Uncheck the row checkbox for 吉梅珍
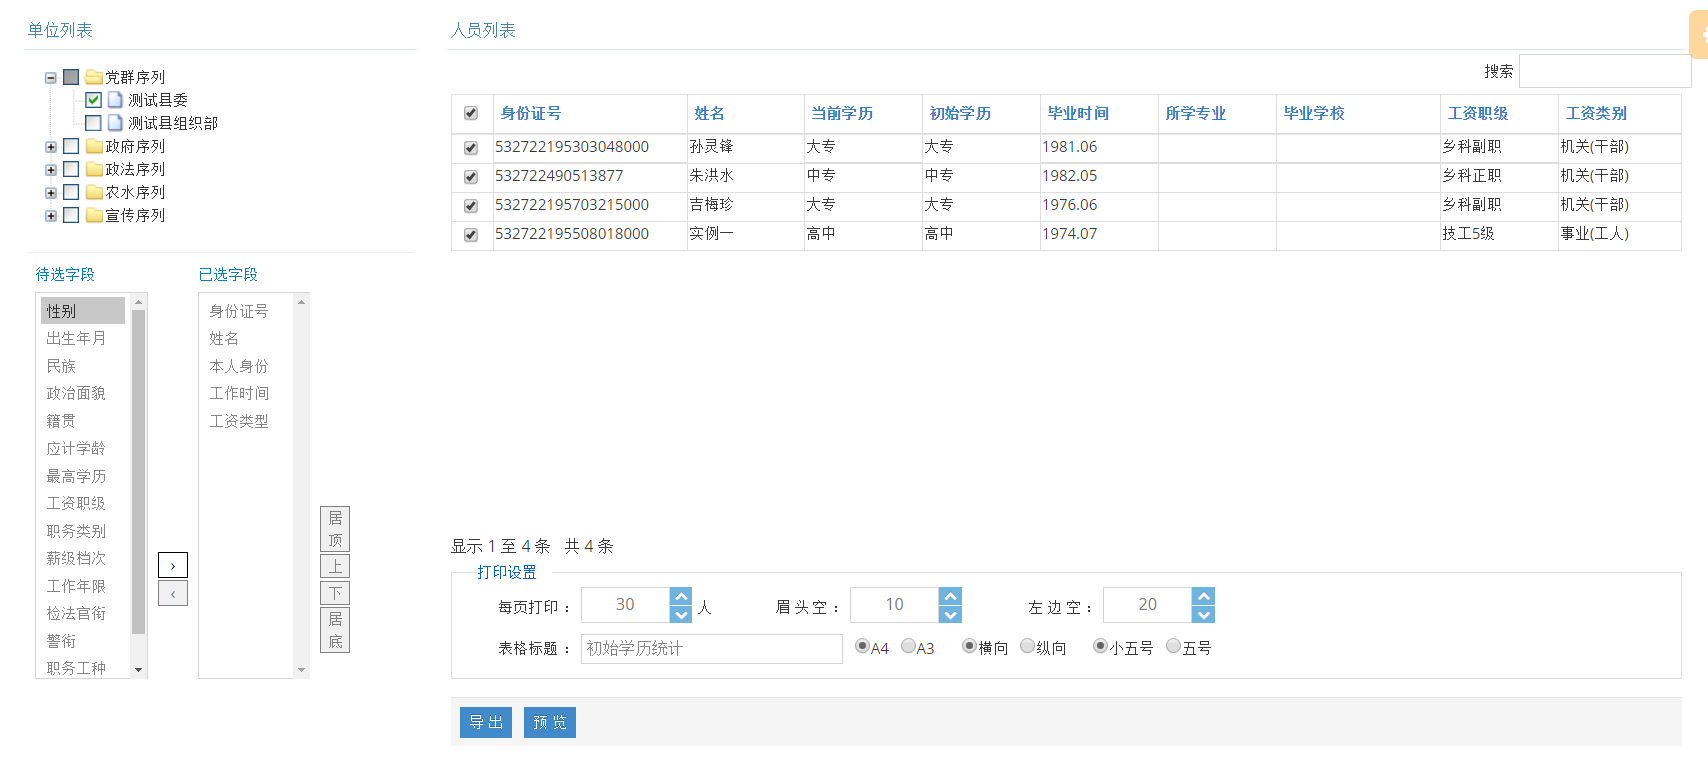This screenshot has width=1708, height=765. pos(471,206)
